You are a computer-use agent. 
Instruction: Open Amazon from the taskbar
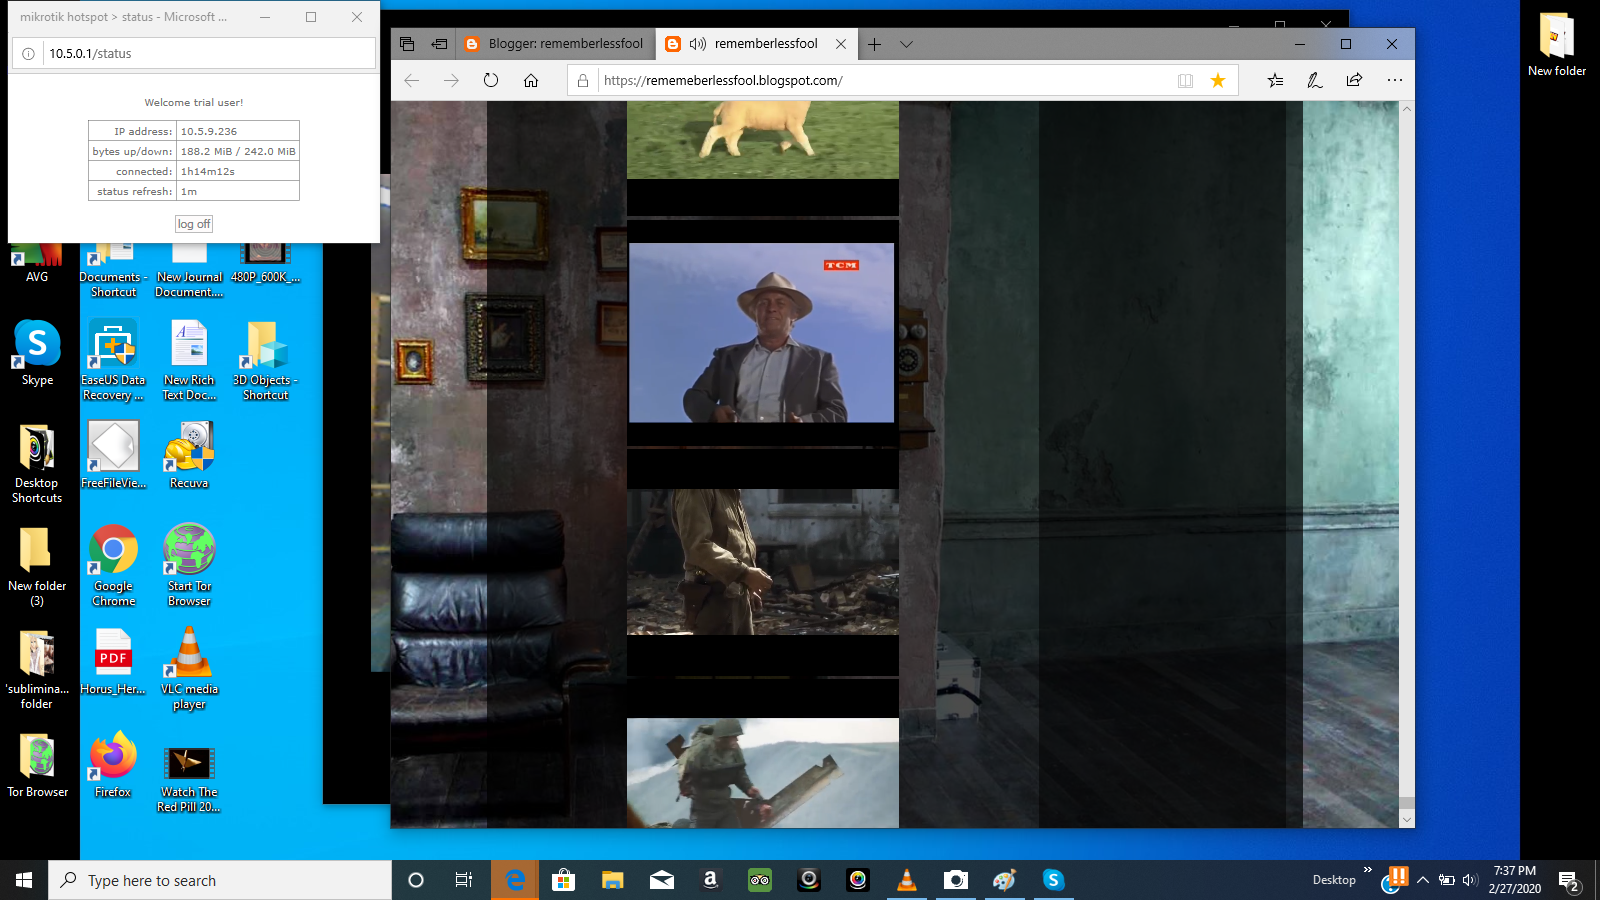coord(711,880)
